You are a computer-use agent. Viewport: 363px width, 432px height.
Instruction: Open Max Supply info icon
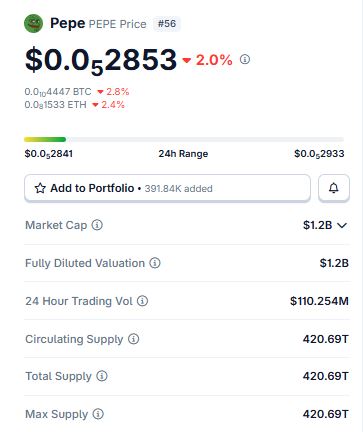pyautogui.click(x=98, y=414)
